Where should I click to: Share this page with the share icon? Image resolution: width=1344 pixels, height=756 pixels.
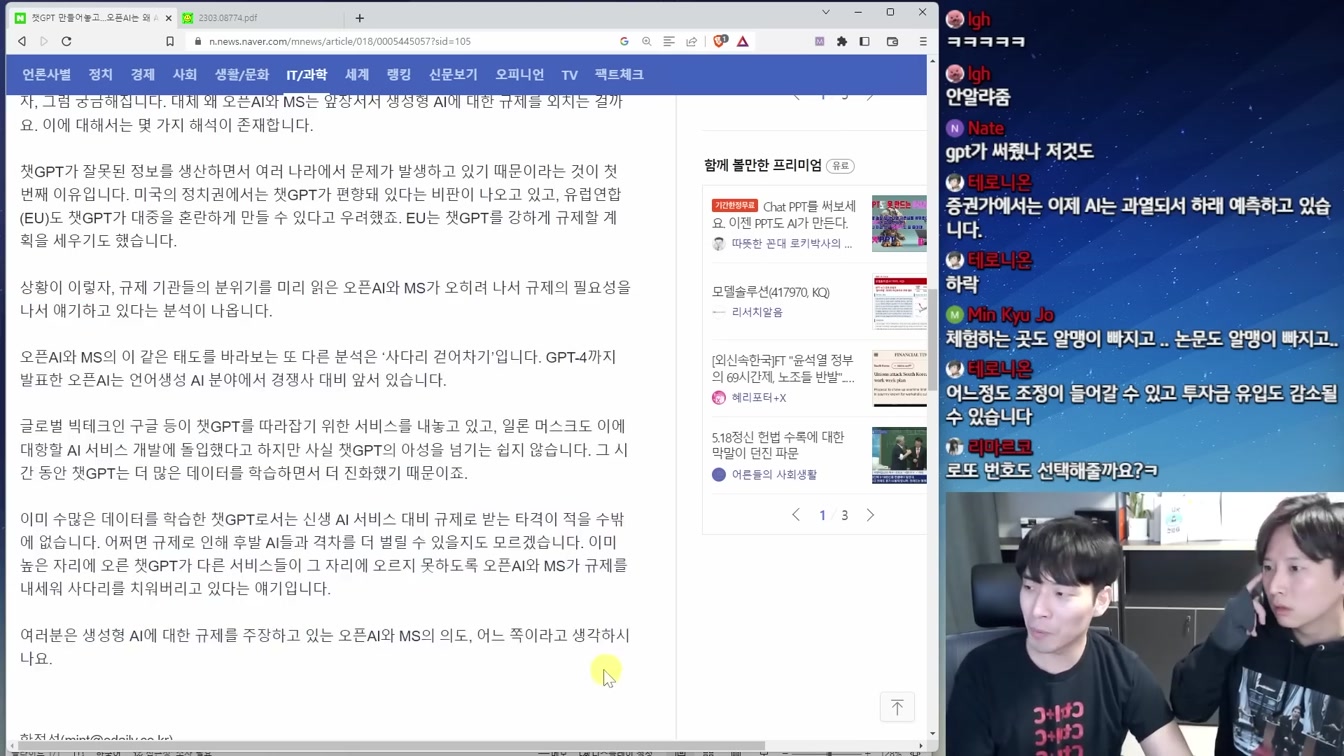click(x=691, y=42)
